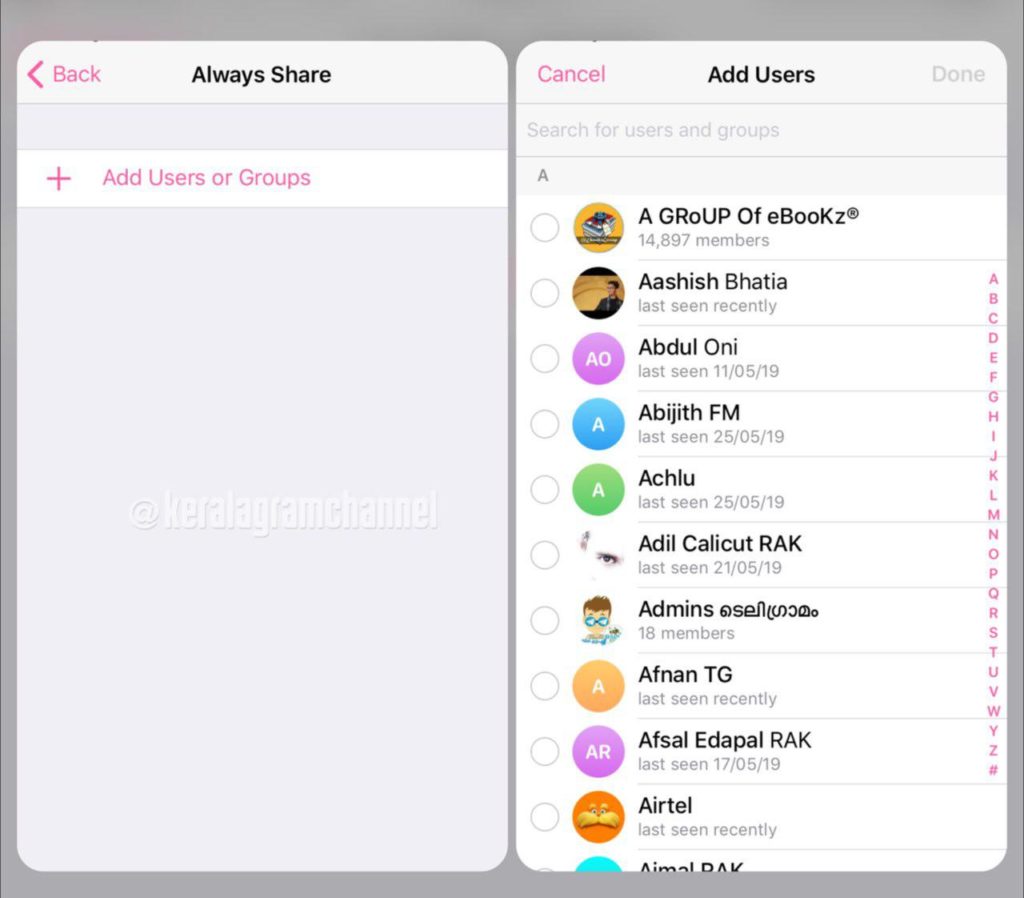The image size is (1024, 898).
Task: Tap the text last seen 11/05/19
Action: point(708,372)
